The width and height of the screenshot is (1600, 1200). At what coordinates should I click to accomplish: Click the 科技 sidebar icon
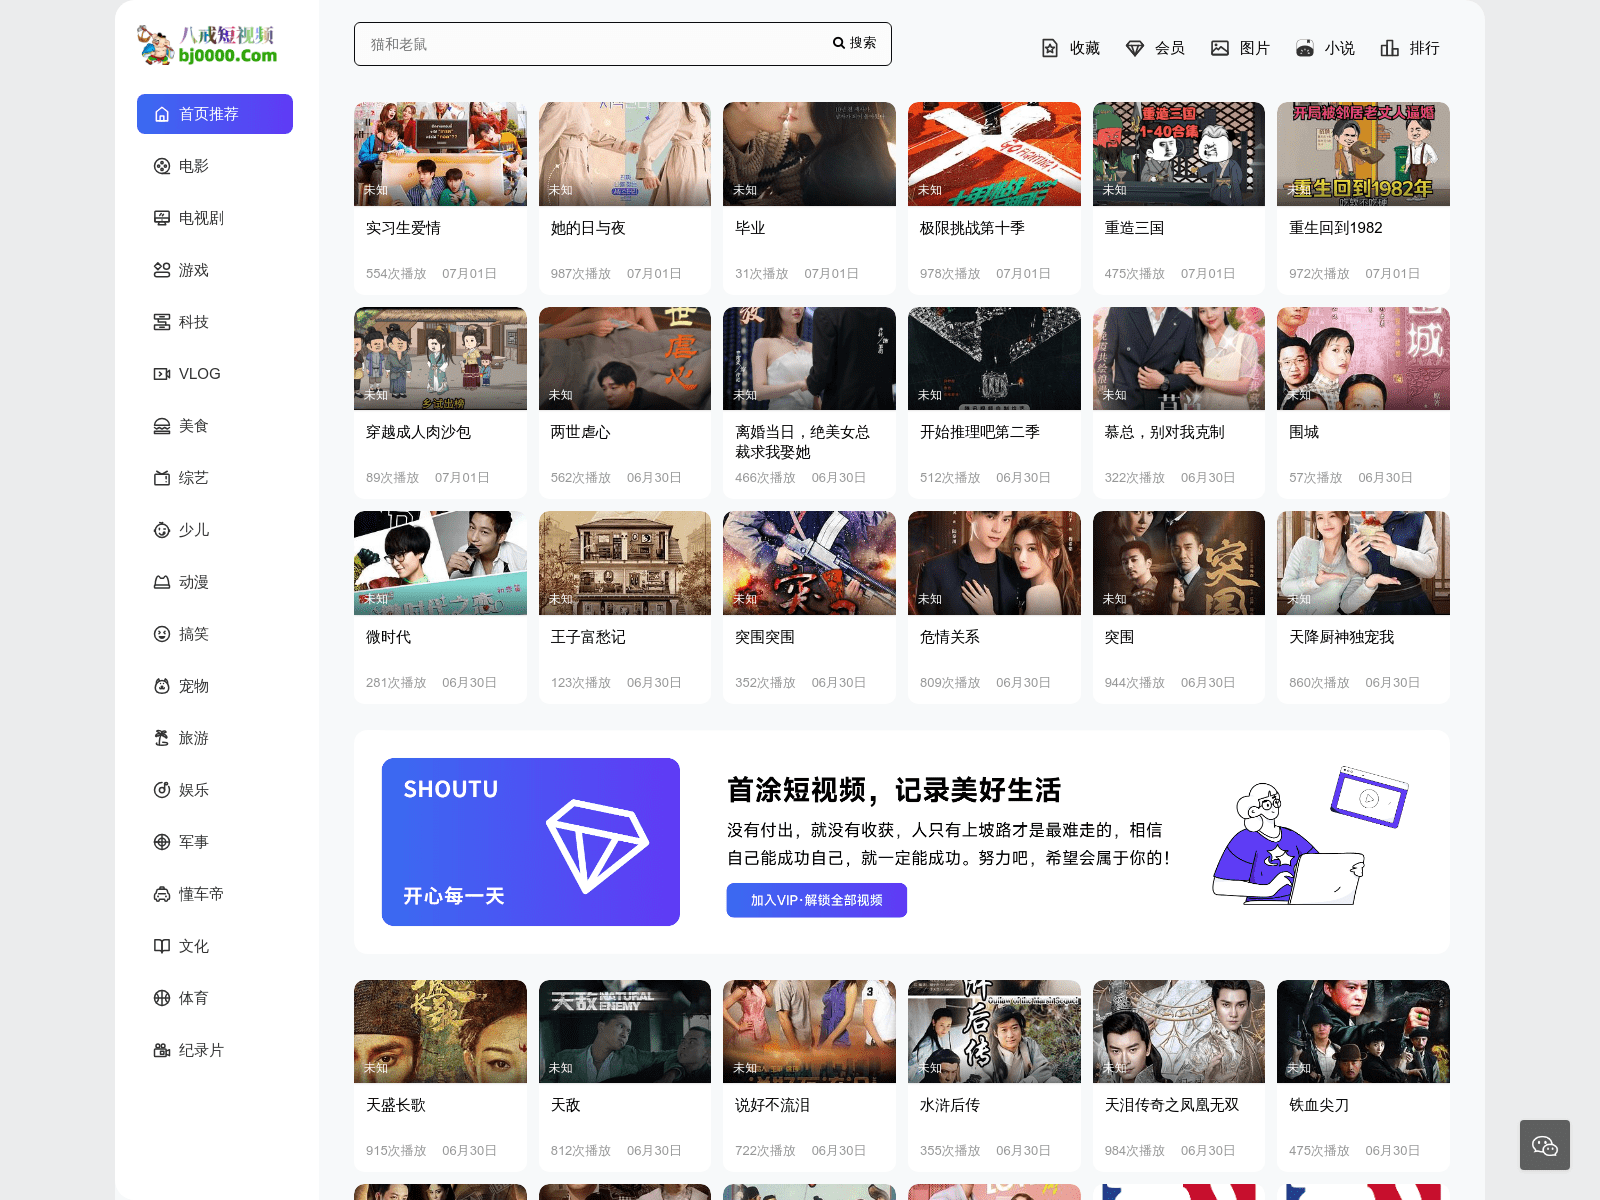pos(162,322)
